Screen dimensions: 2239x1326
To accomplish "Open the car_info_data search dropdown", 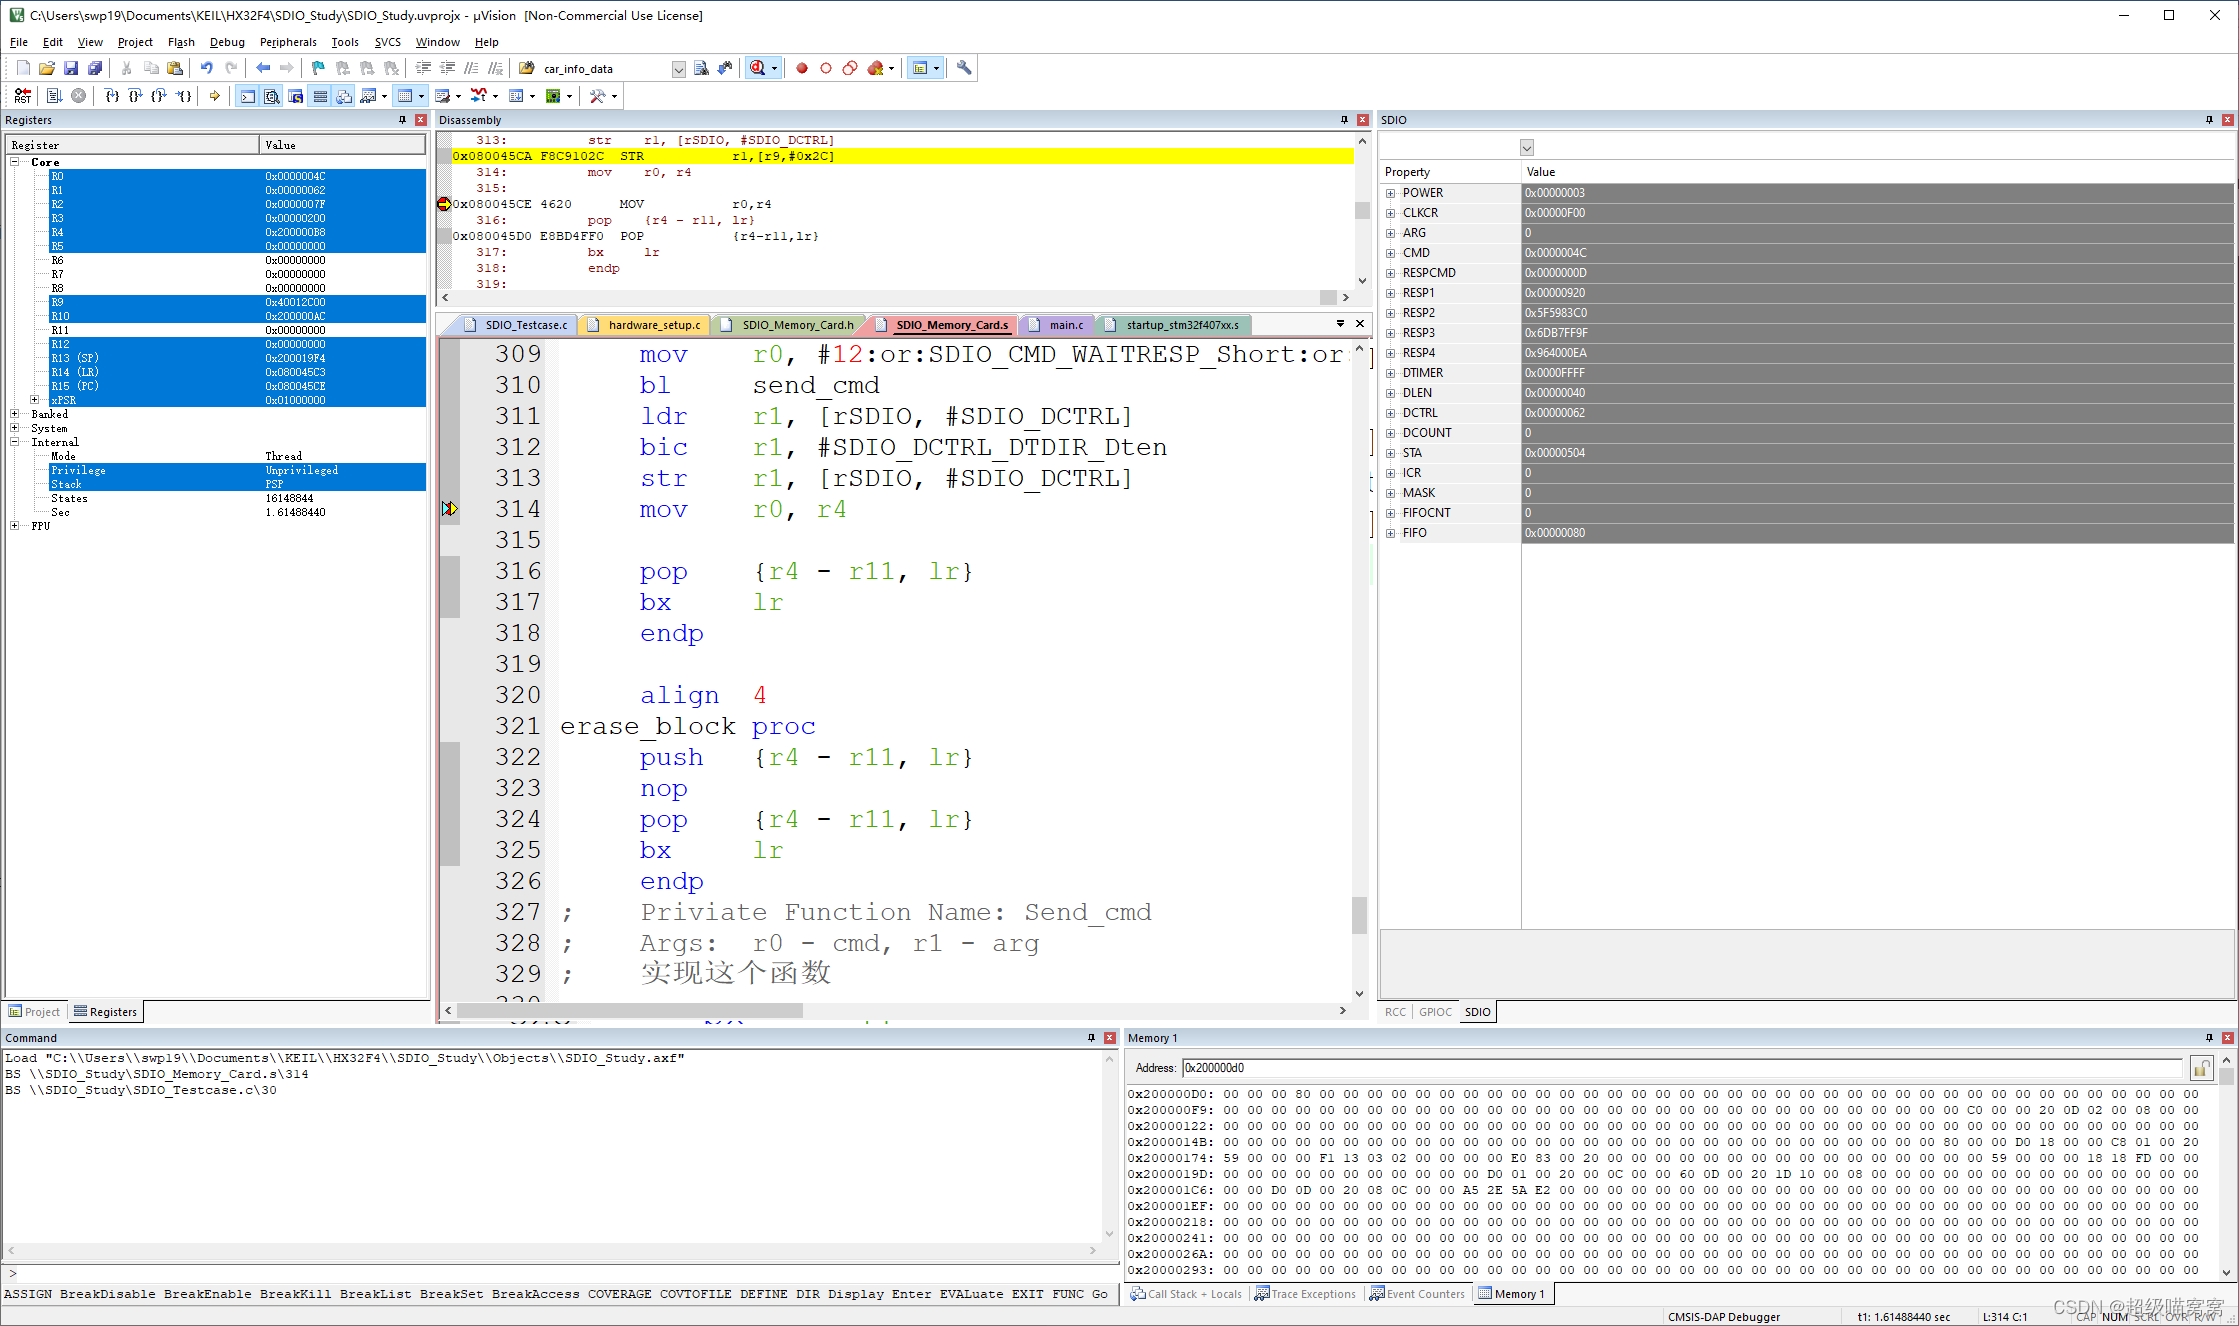I will [x=679, y=69].
